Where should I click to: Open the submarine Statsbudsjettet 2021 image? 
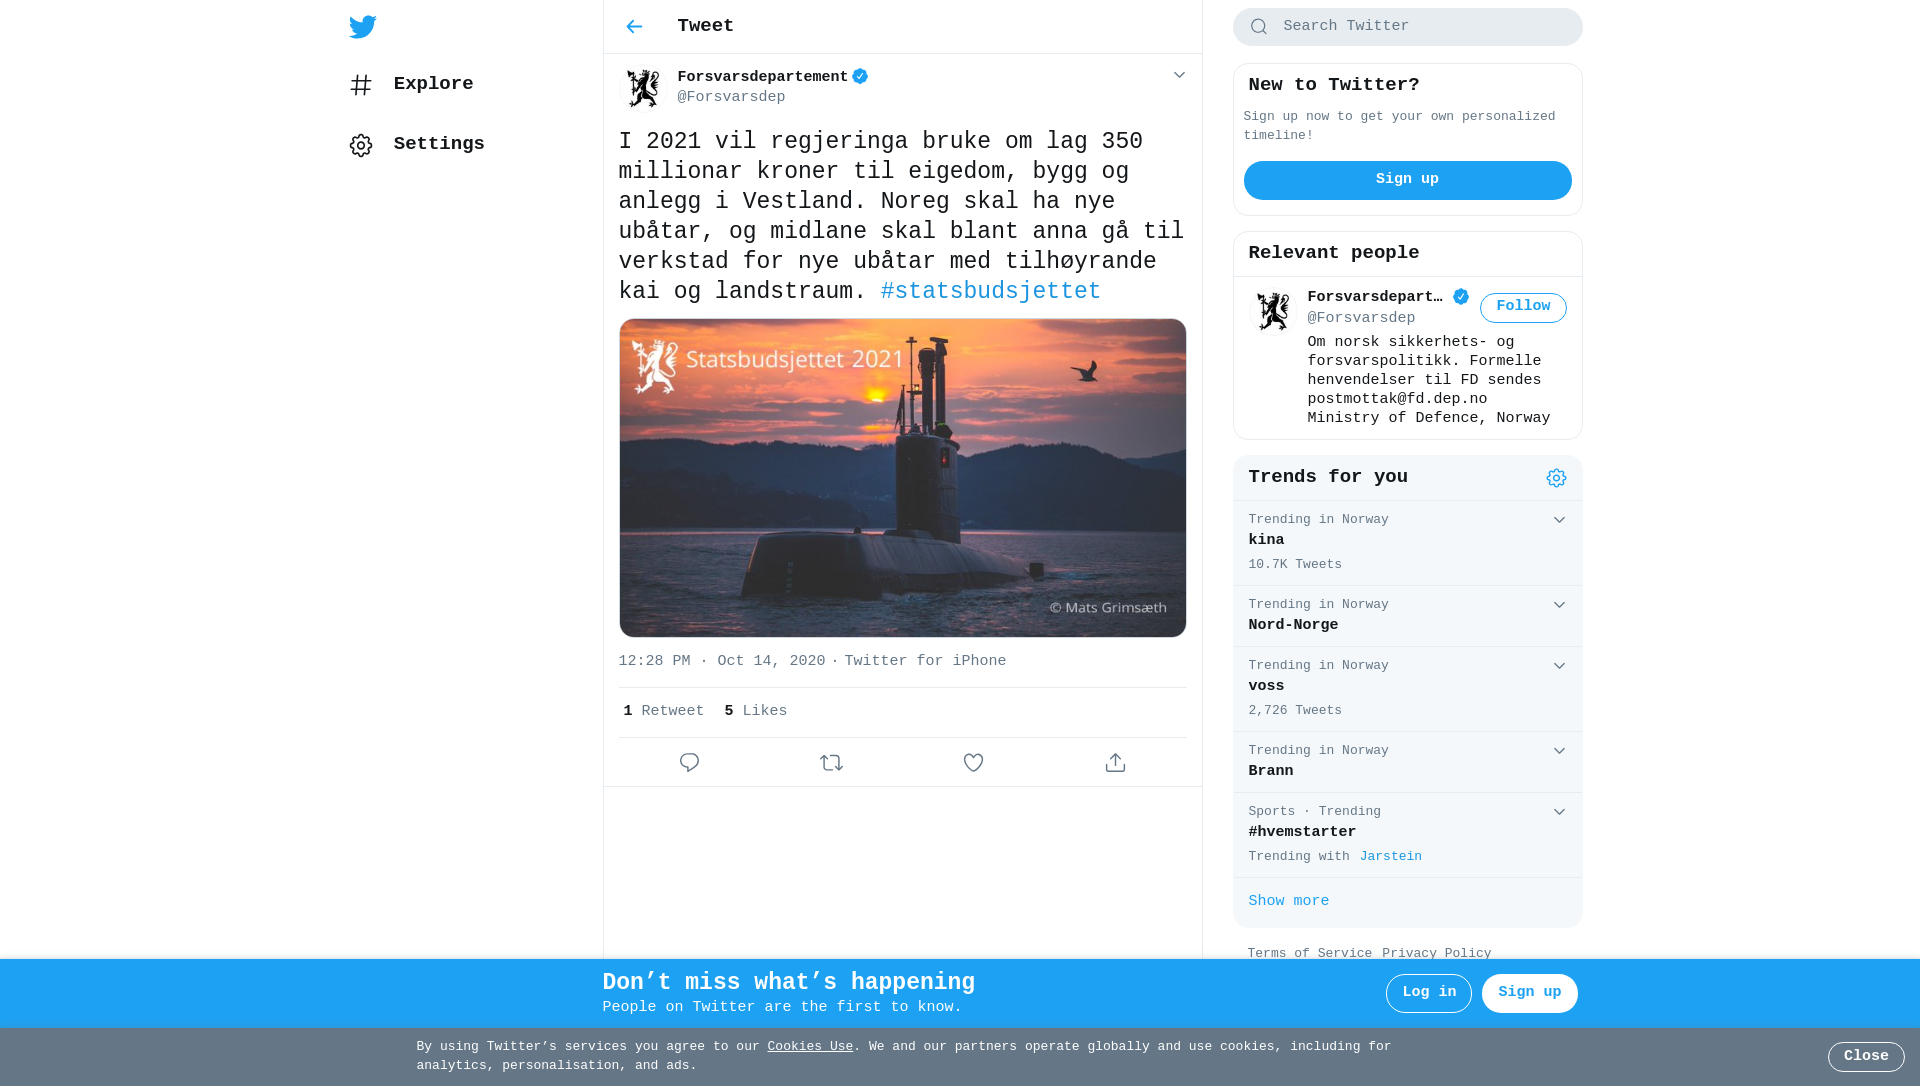click(x=902, y=478)
